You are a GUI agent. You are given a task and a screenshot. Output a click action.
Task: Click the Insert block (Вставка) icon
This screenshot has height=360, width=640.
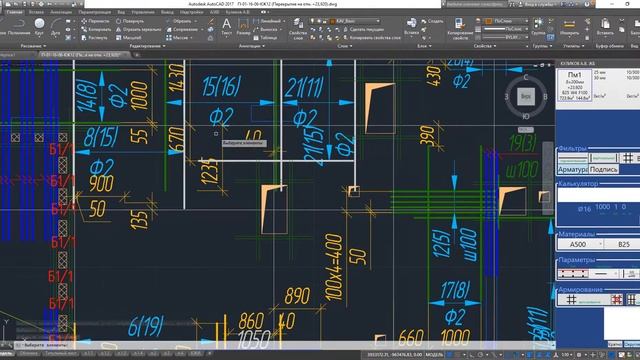click(x=411, y=26)
